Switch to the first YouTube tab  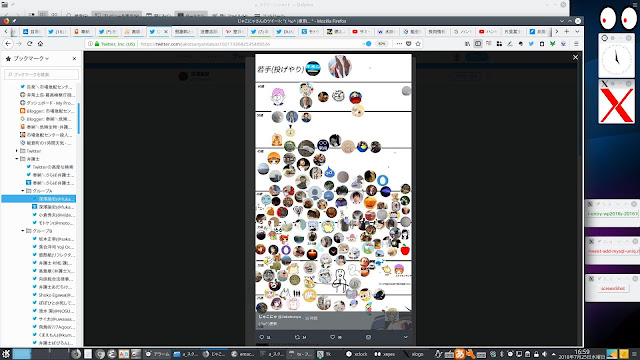click(361, 31)
